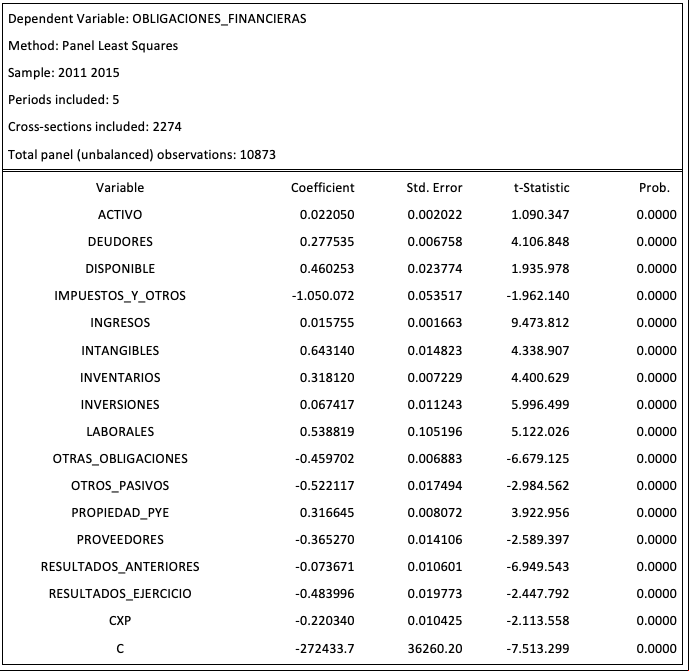This screenshot has height=671, width=689.
Task: Select the Total panel observations line
Action: coord(142,155)
